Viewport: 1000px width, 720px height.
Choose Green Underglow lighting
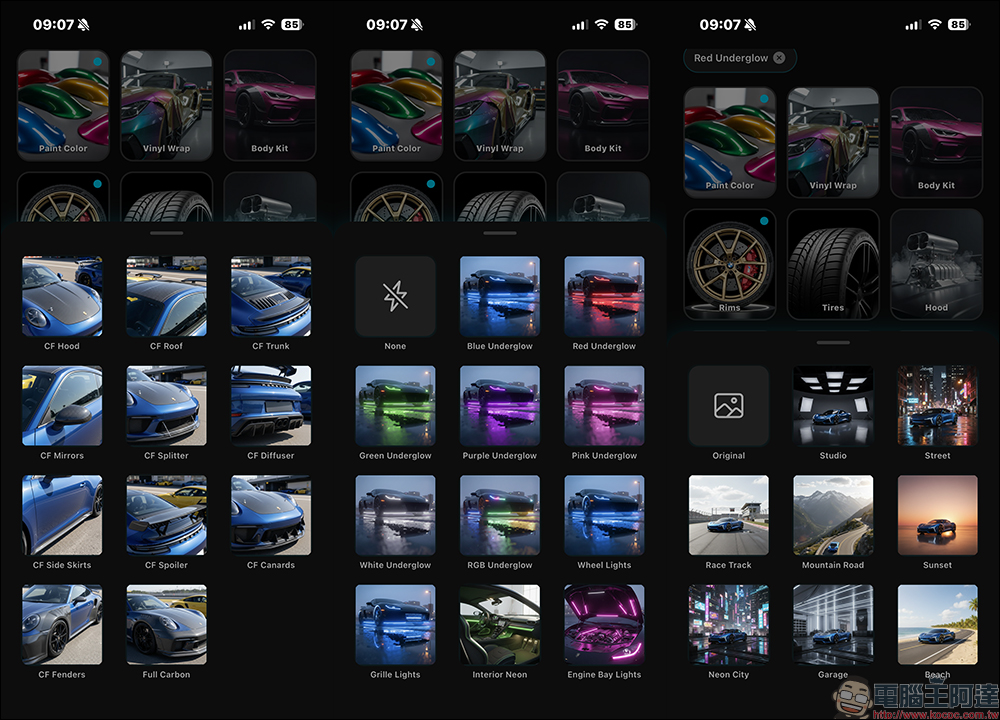(x=395, y=405)
